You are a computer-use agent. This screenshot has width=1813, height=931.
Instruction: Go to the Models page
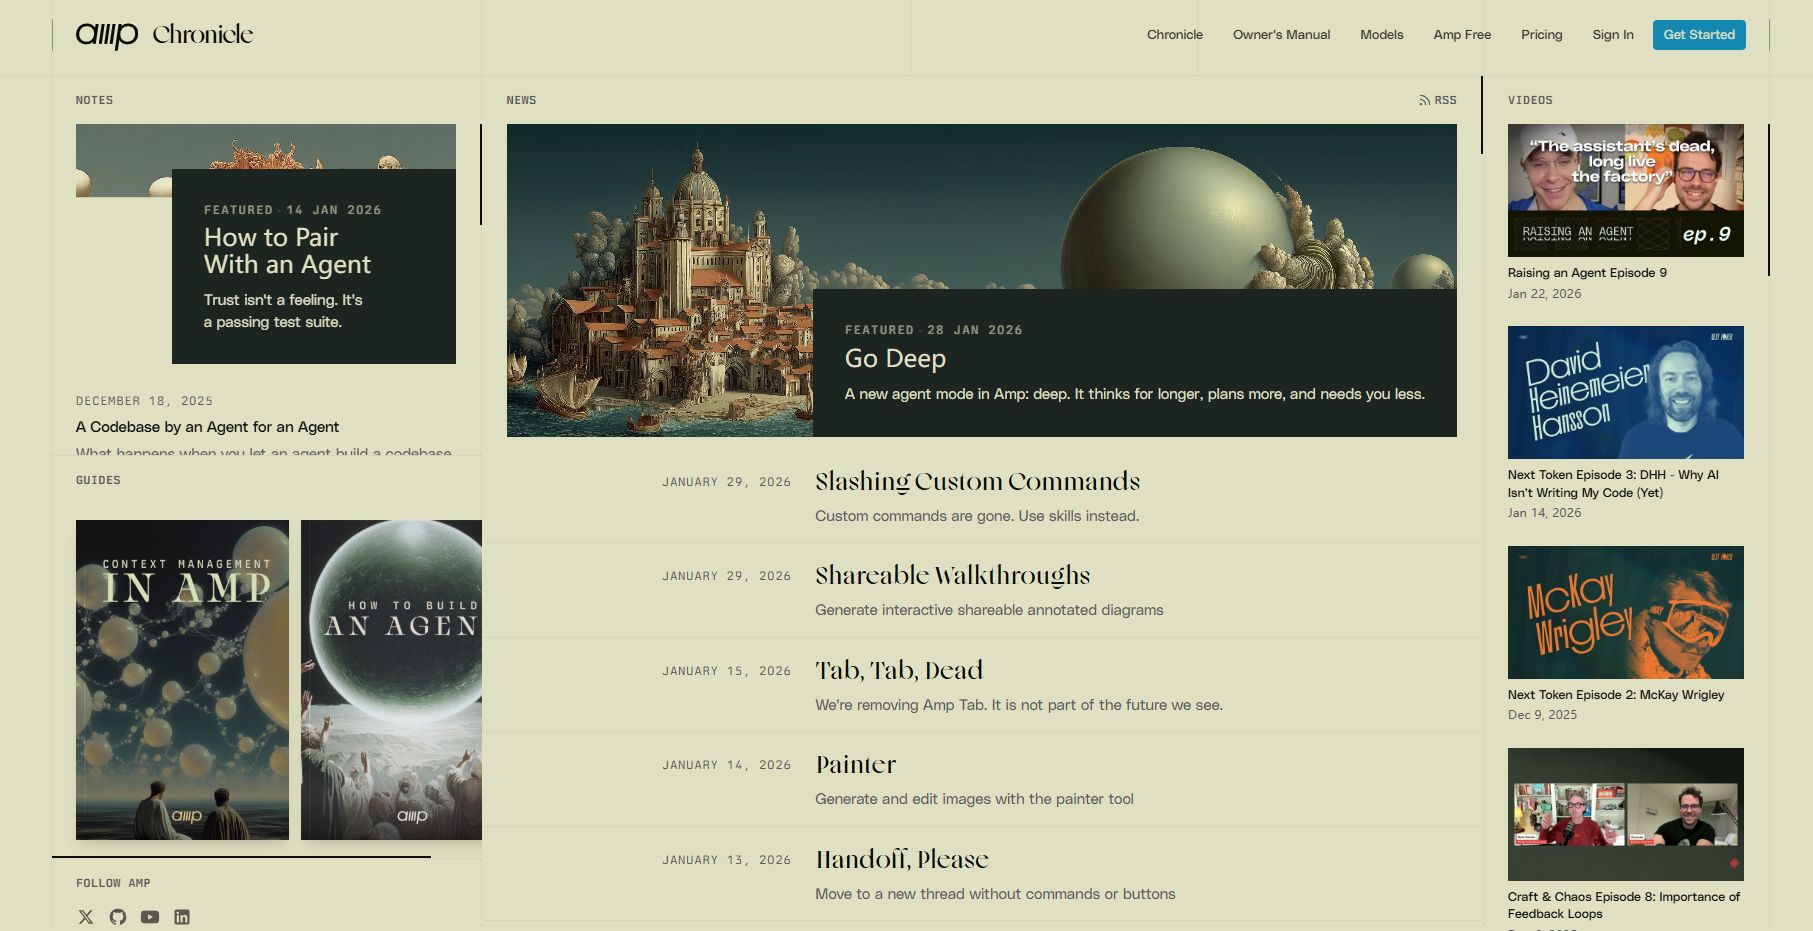(x=1382, y=35)
